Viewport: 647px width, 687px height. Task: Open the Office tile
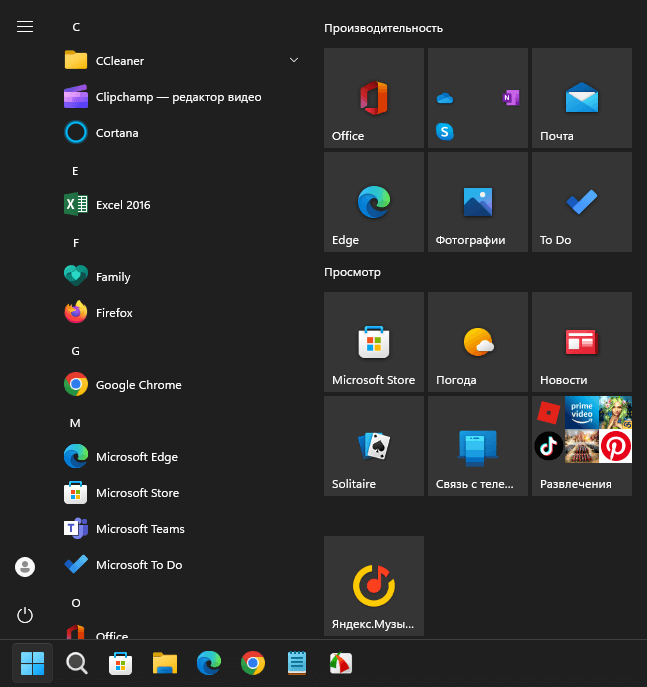[x=374, y=98]
